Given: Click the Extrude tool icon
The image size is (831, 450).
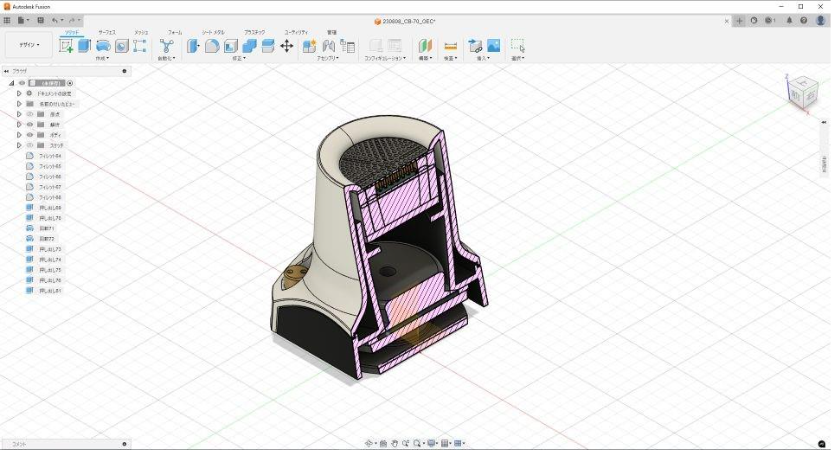Looking at the screenshot, I should coord(85,46).
